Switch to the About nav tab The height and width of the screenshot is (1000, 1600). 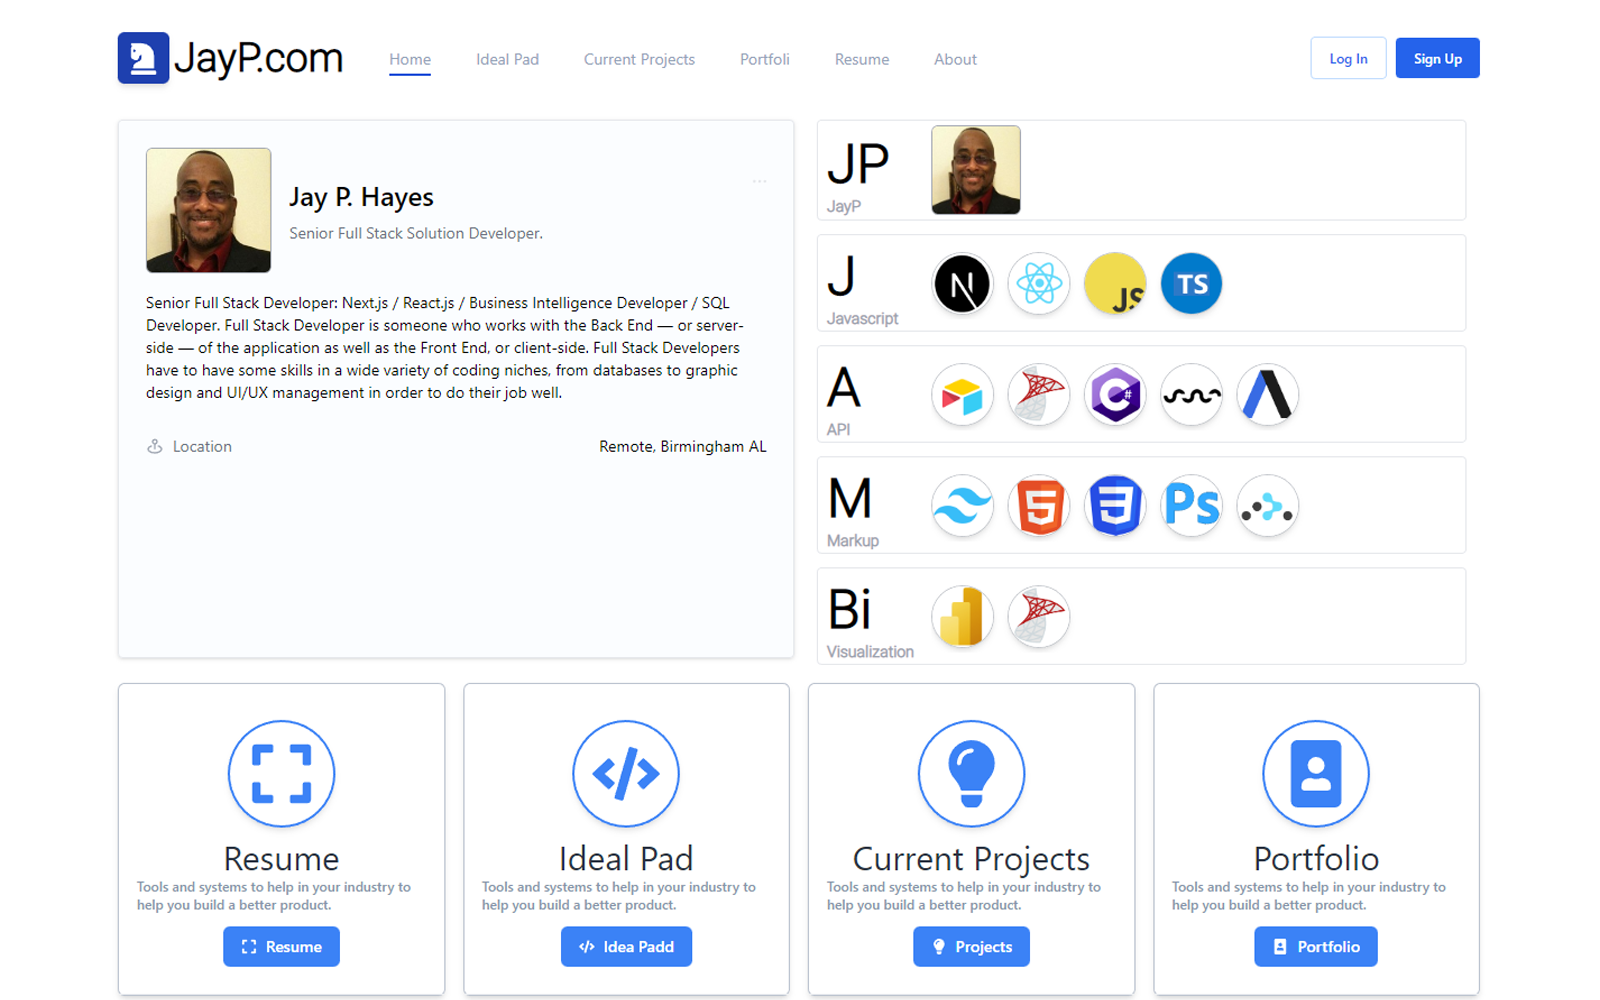[955, 60]
